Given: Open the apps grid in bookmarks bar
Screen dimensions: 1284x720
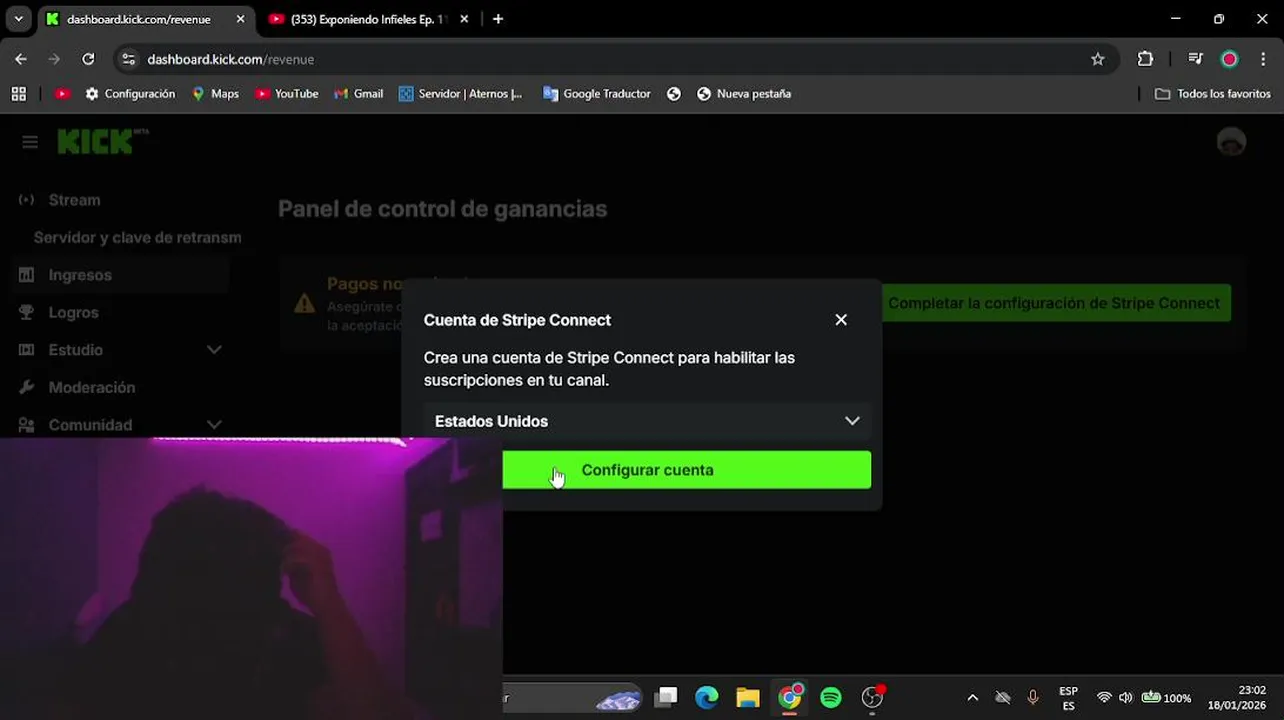Looking at the screenshot, I should pyautogui.click(x=18, y=94).
